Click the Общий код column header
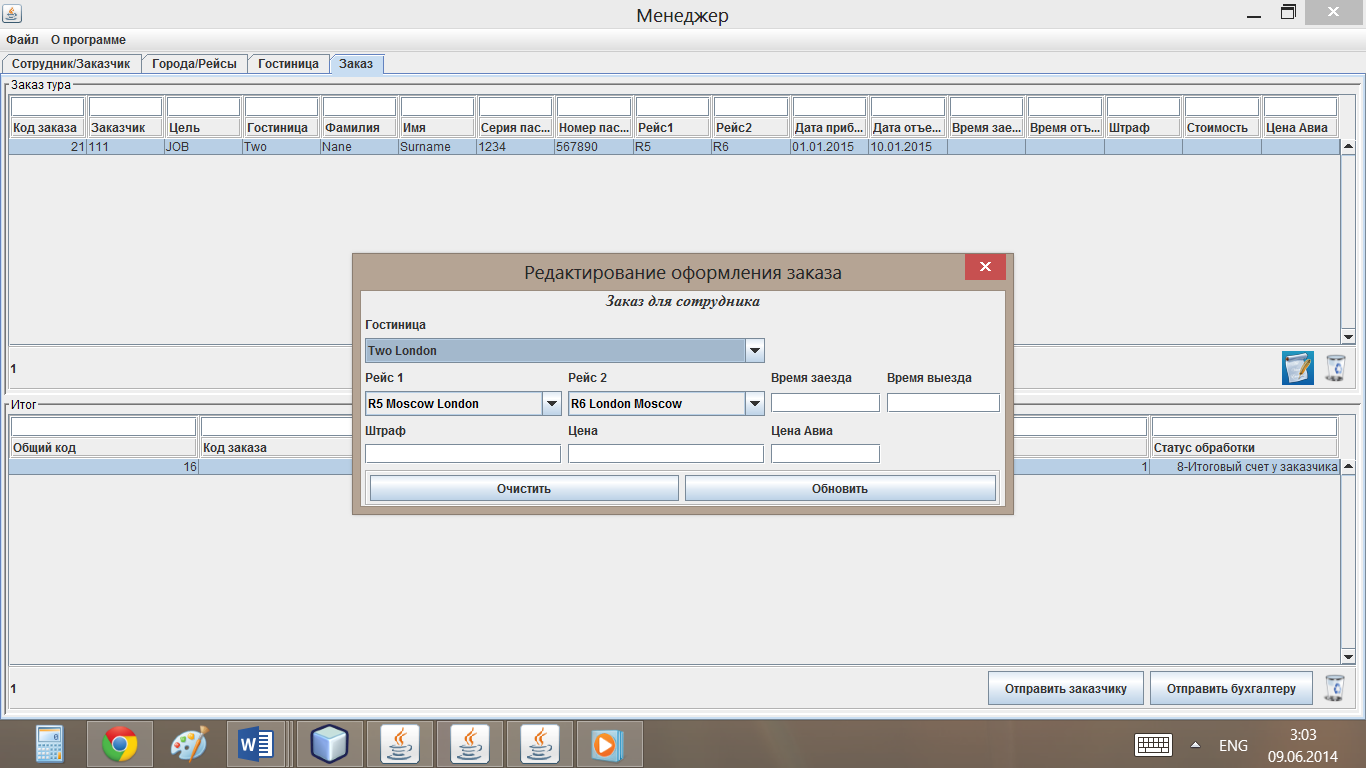 tap(104, 448)
